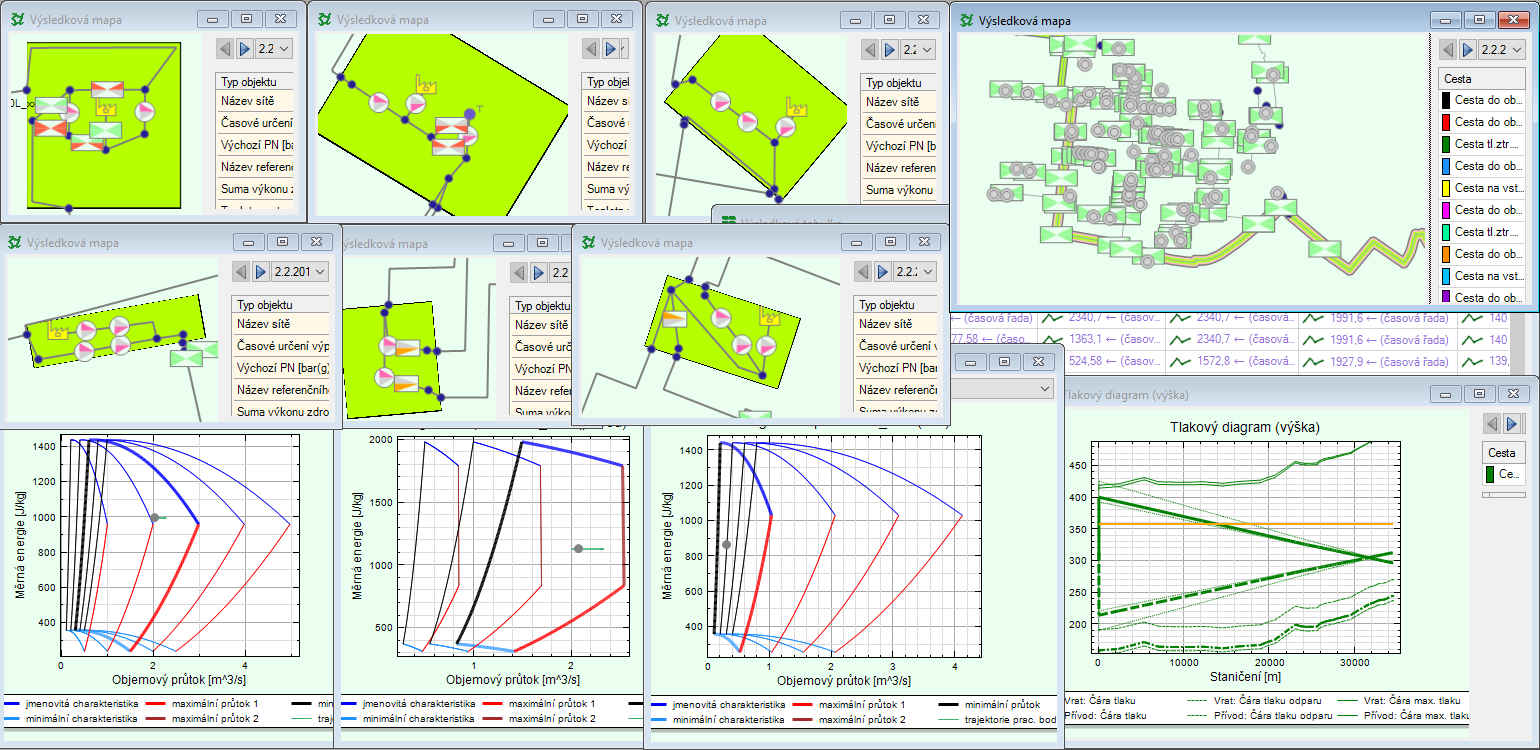
Task: Open date dropdown in third top map window
Action: [918, 49]
